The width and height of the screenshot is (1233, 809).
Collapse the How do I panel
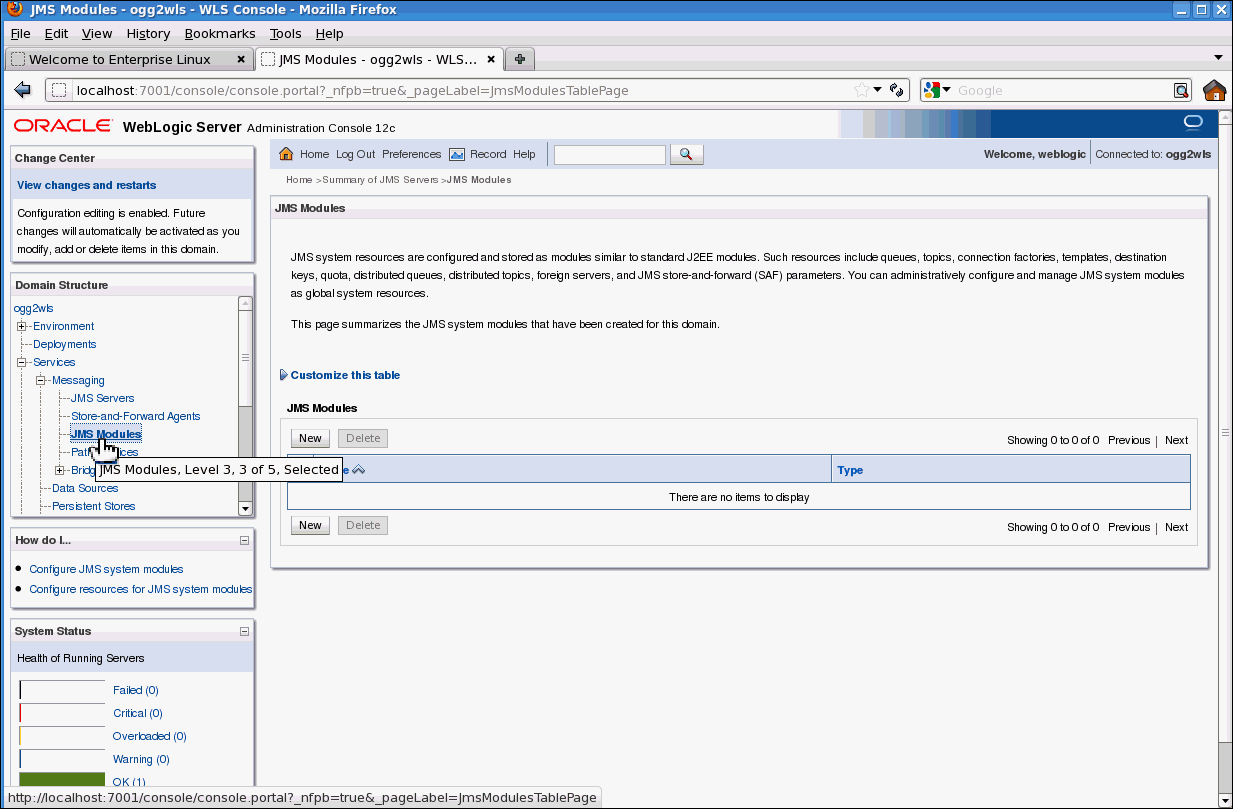(244, 540)
